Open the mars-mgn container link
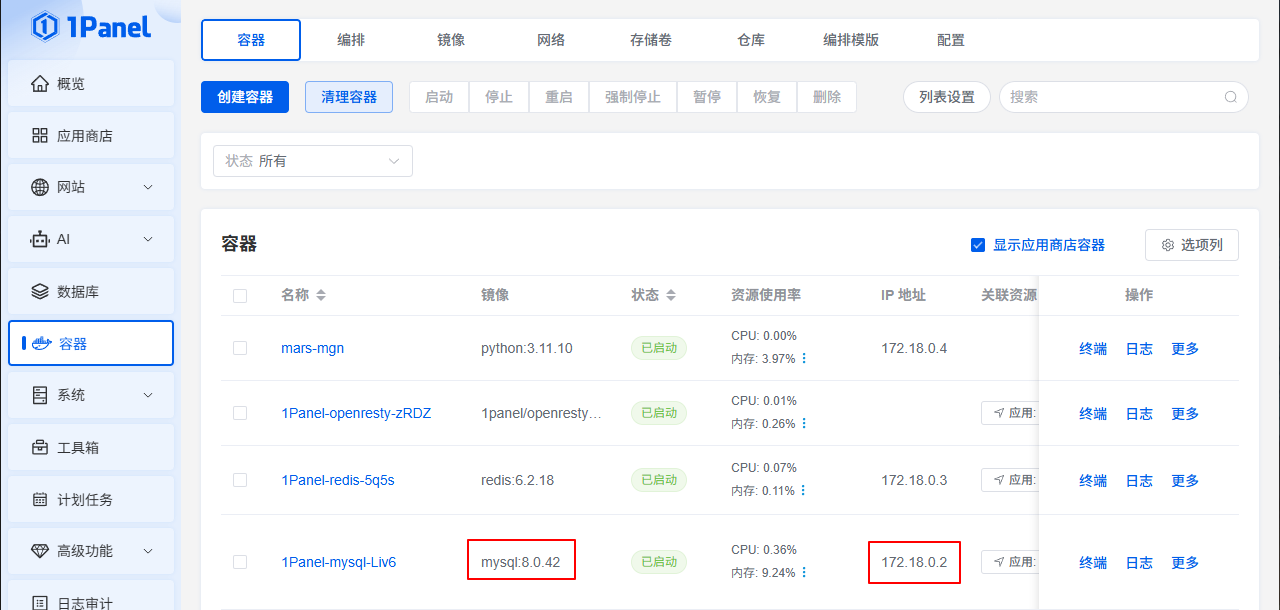This screenshot has height=610, width=1280. click(x=313, y=348)
